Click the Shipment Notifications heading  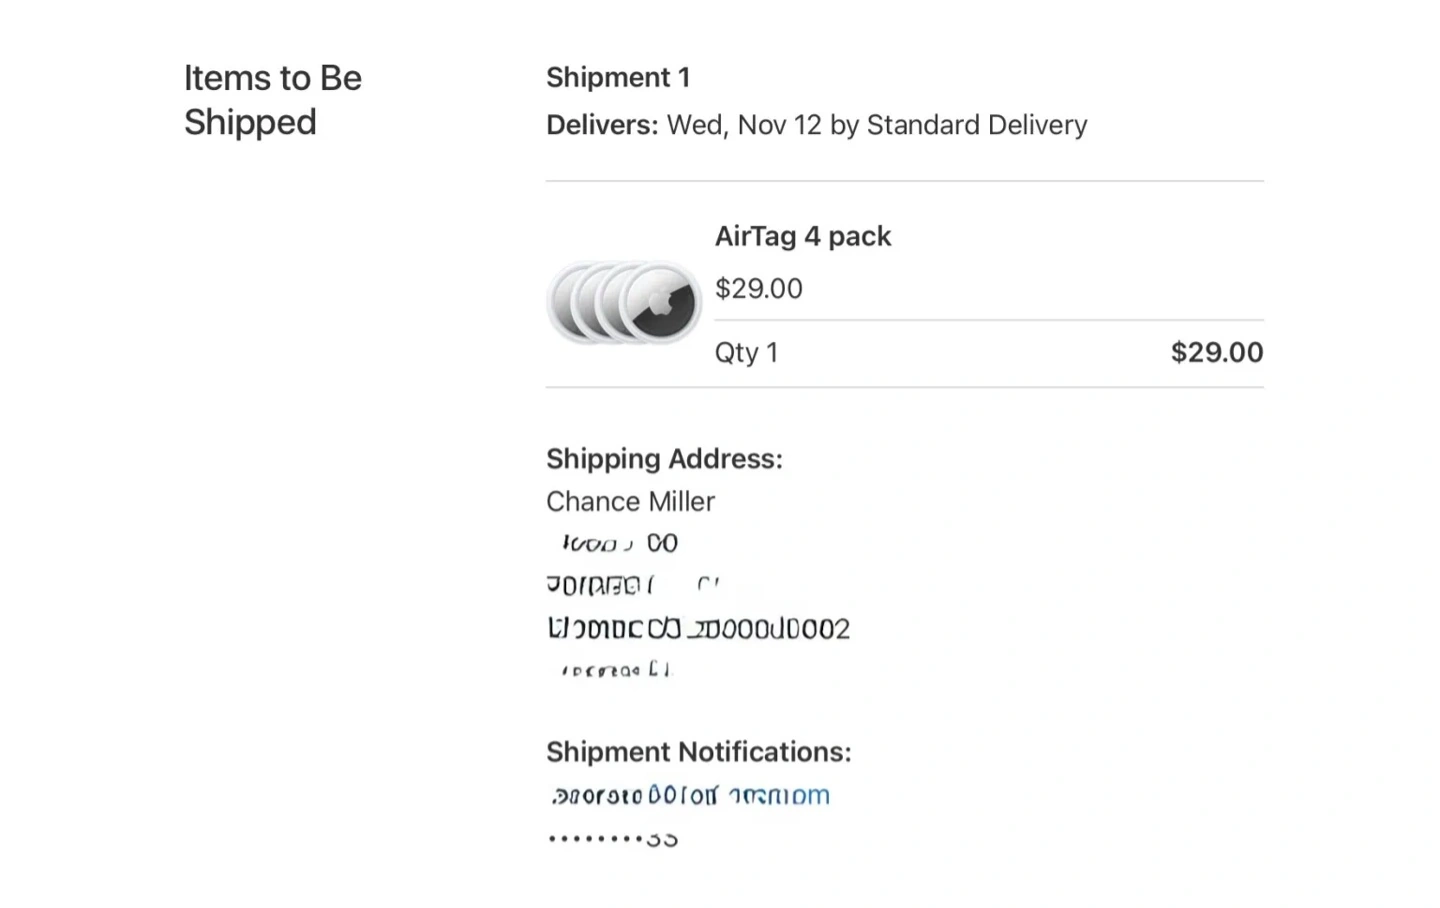(698, 752)
